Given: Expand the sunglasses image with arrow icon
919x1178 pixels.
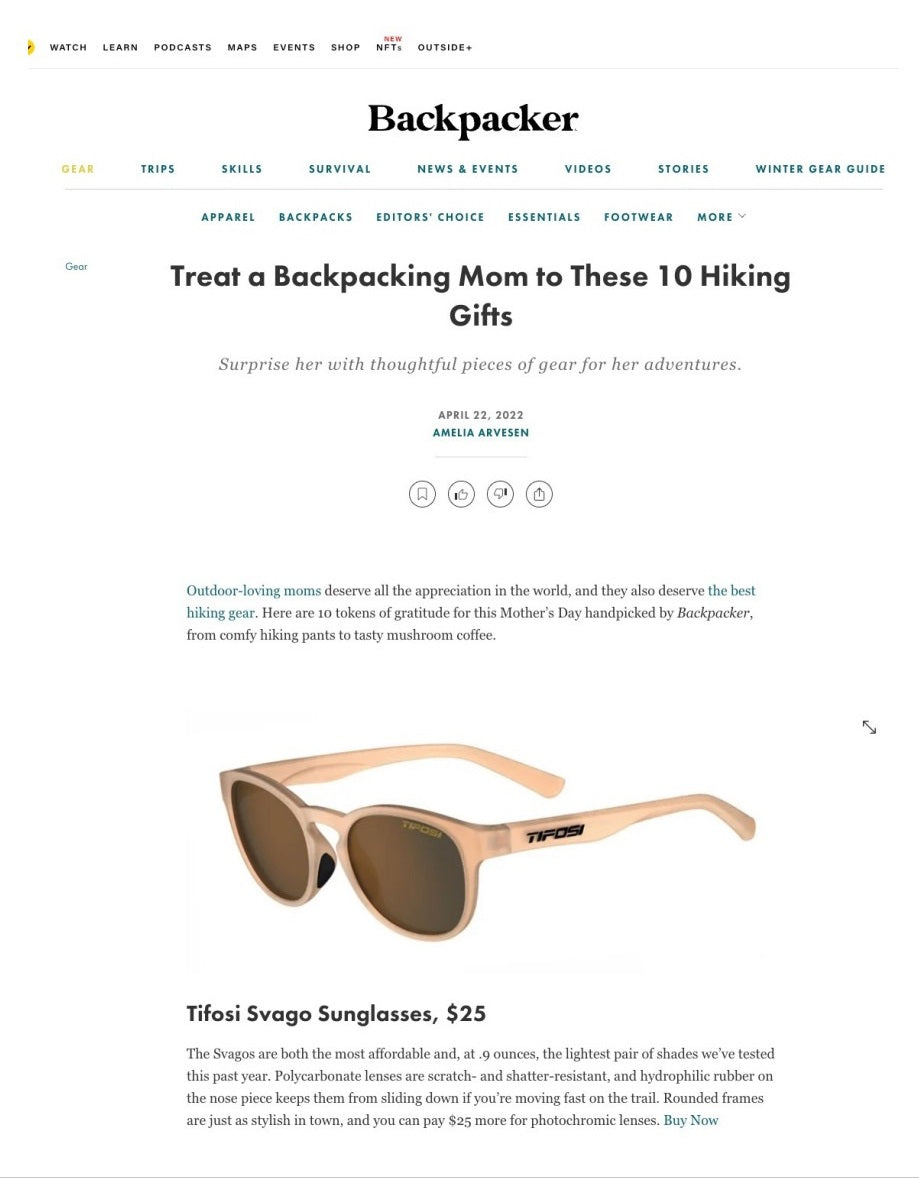Looking at the screenshot, I should 869,727.
